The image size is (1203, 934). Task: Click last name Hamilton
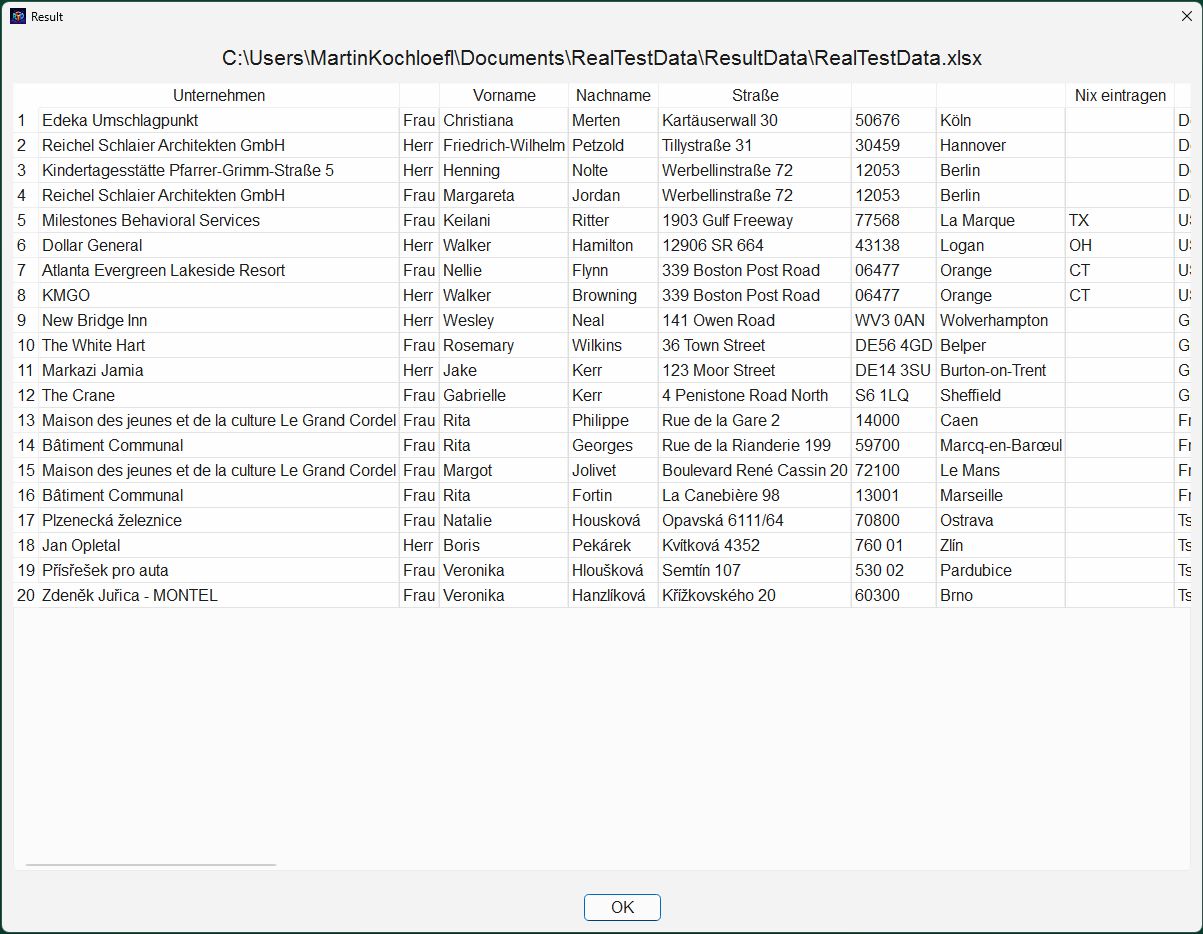pos(613,245)
